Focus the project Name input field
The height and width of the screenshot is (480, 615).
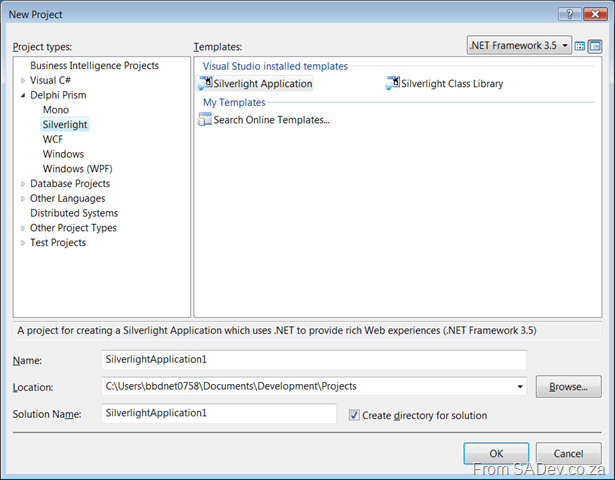click(x=314, y=360)
